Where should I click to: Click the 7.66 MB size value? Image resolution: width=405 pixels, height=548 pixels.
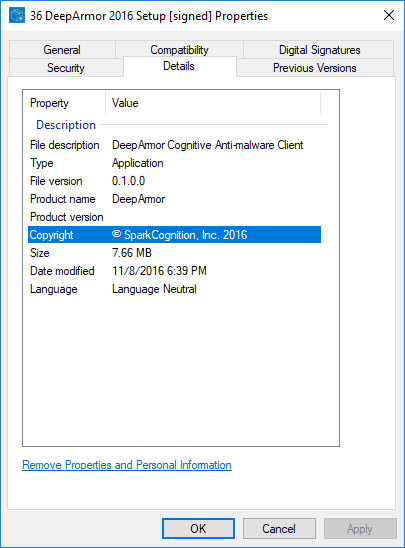[x=132, y=253]
